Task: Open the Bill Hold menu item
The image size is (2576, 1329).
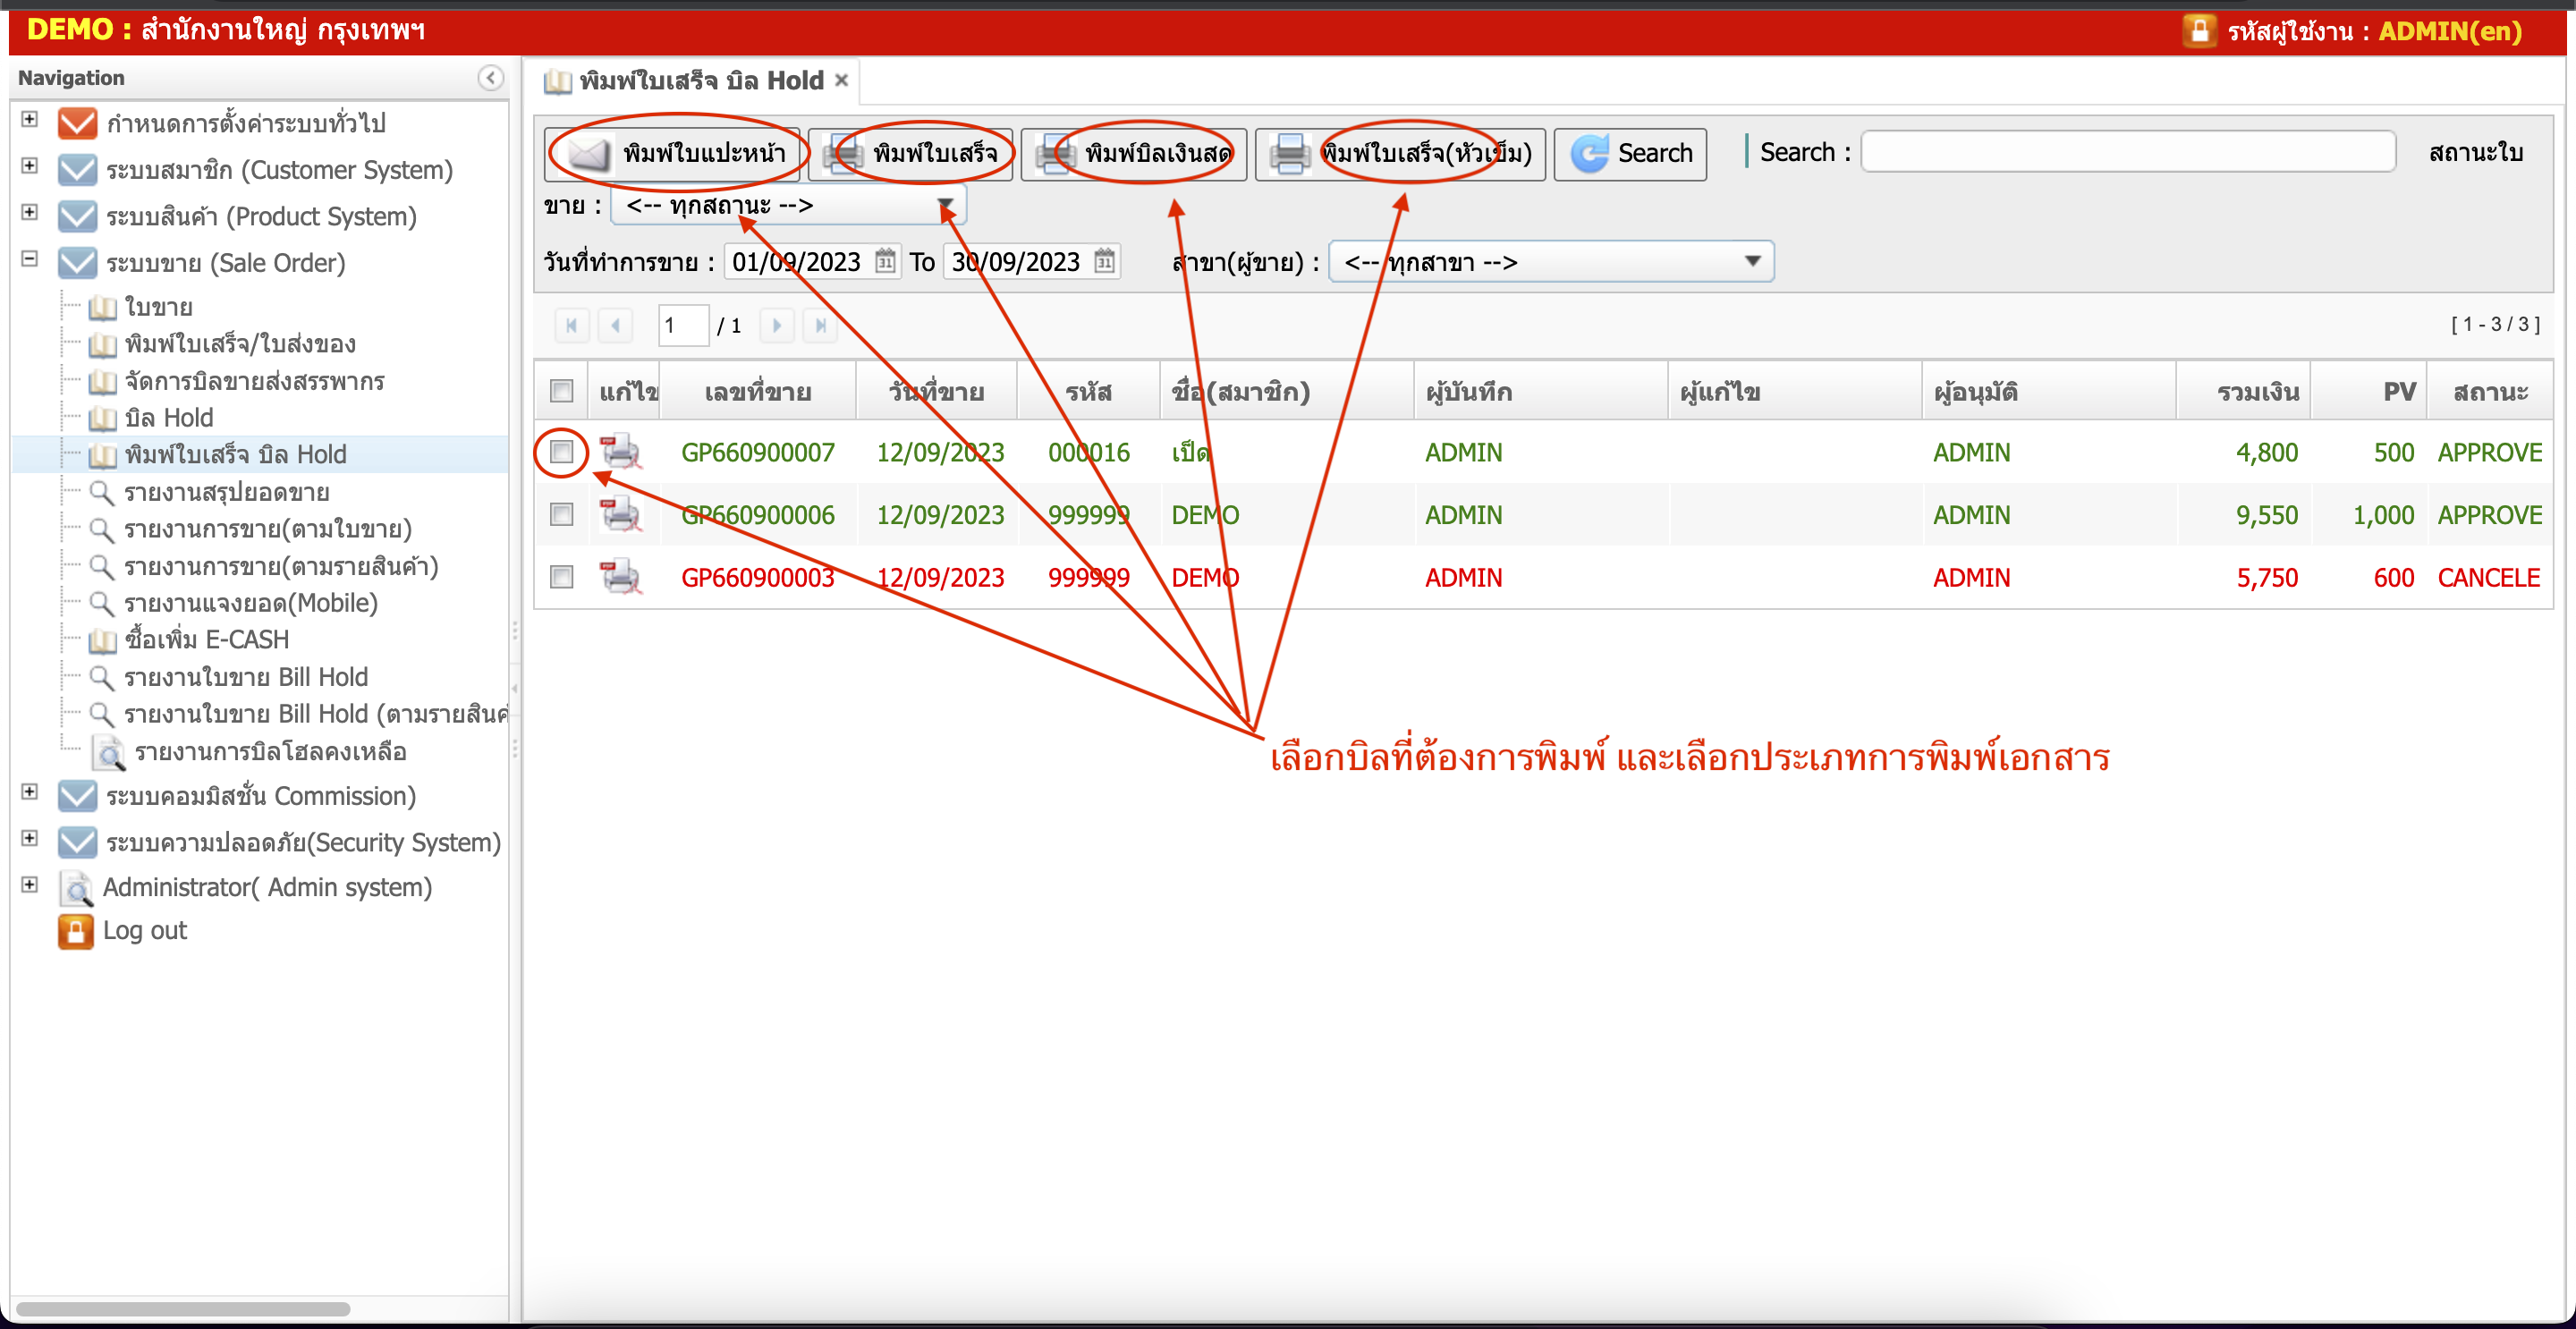Action: pos(168,418)
